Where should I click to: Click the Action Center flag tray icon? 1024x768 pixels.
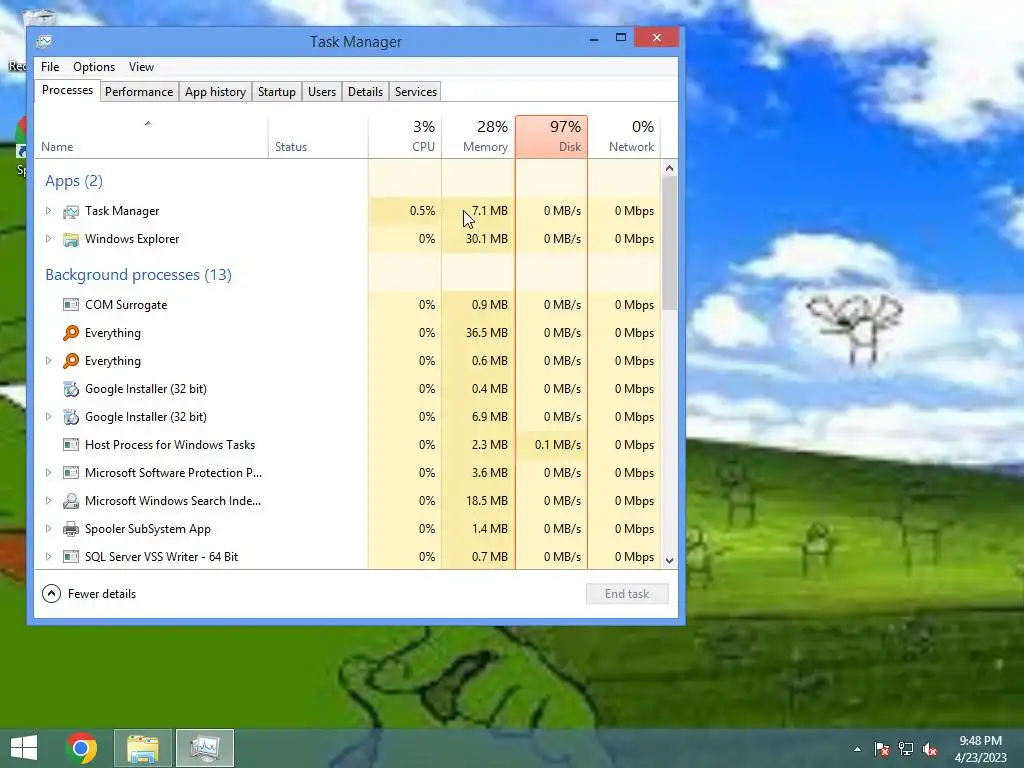(882, 749)
